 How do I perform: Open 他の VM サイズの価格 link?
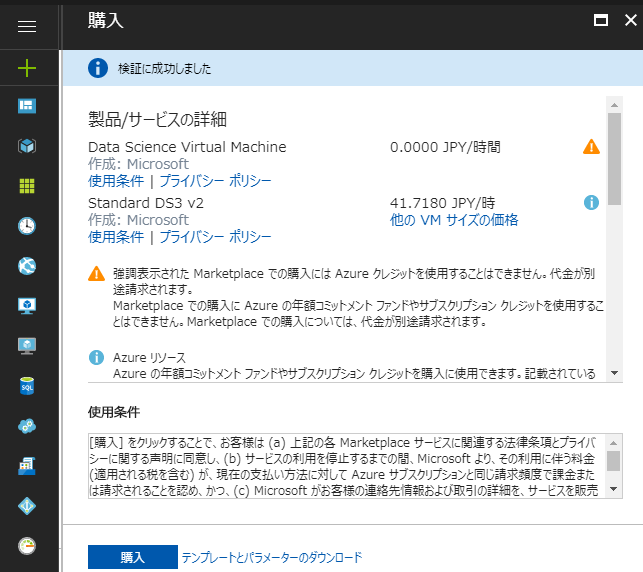(453, 220)
